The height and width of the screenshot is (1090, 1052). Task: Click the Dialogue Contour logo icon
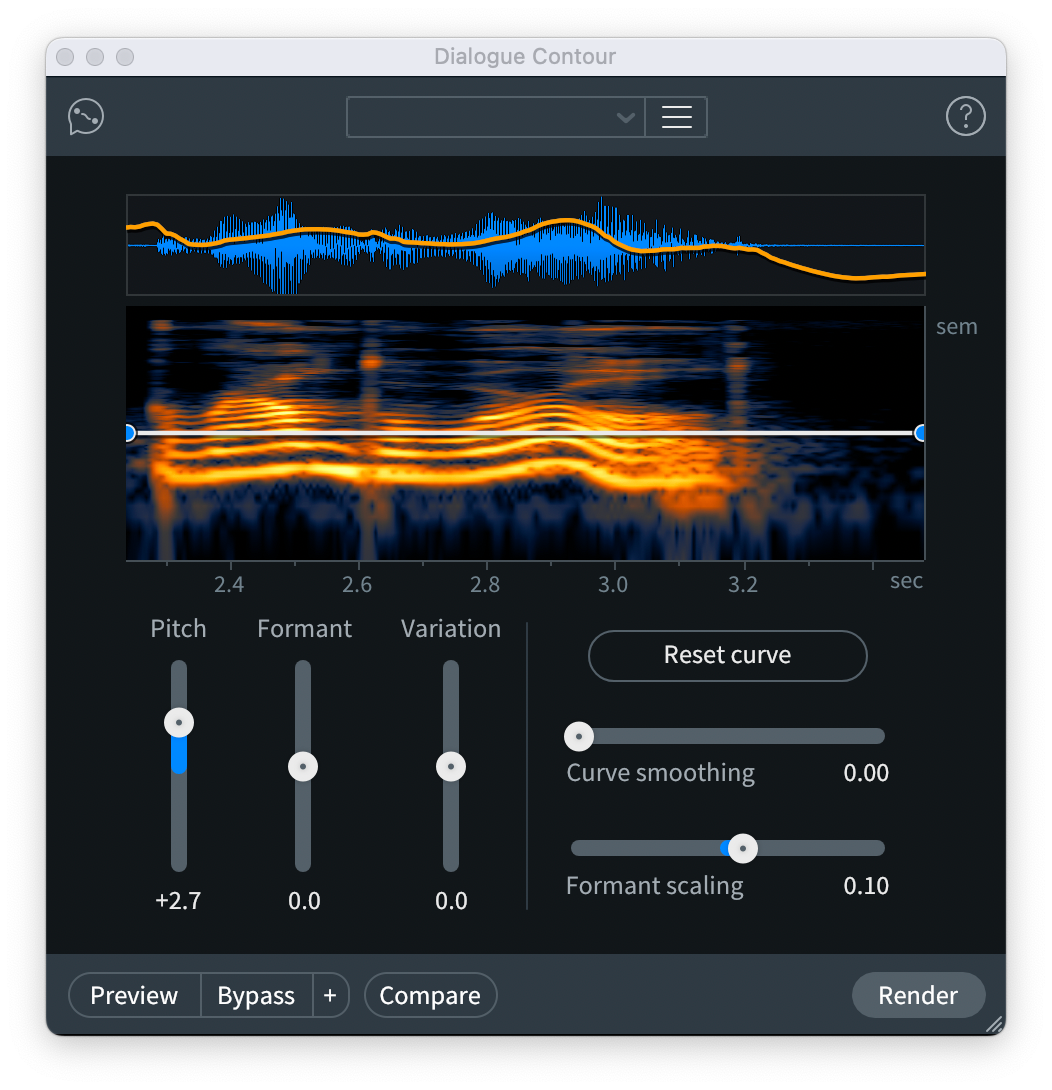[x=86, y=117]
